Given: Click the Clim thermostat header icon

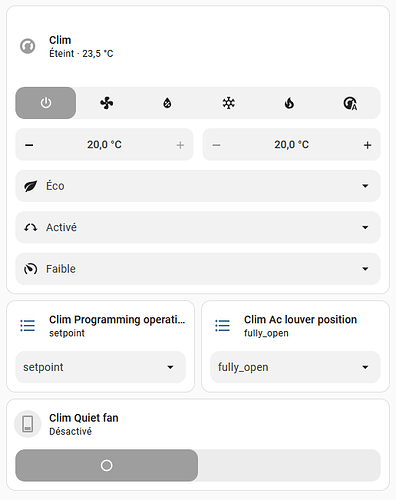Looking at the screenshot, I should [28, 46].
